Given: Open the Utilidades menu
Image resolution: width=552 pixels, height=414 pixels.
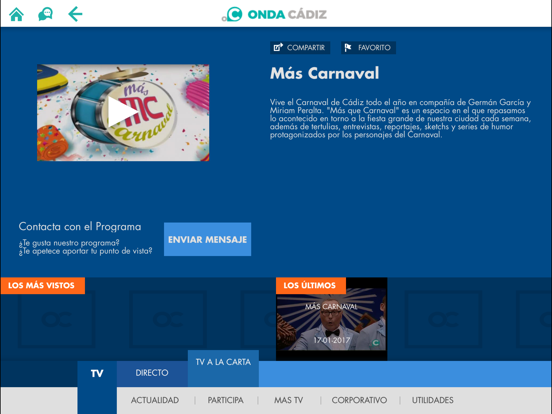Looking at the screenshot, I should click(433, 400).
